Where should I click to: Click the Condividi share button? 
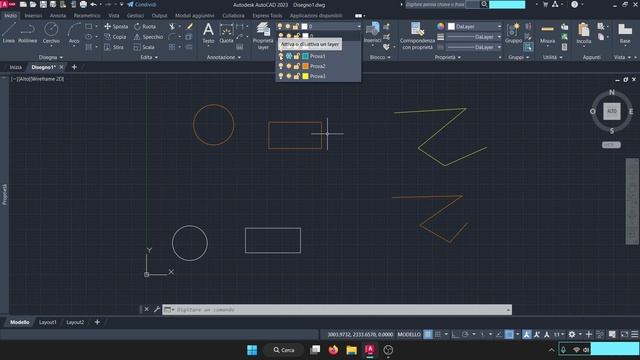click(142, 4)
